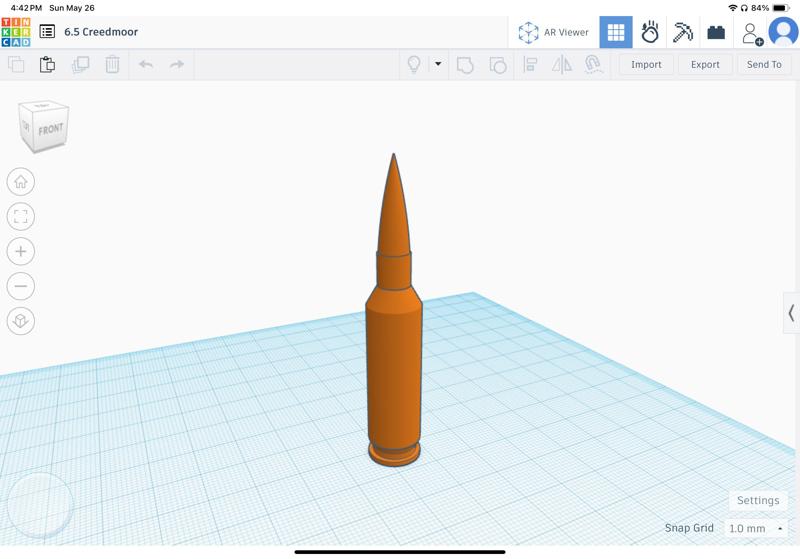This screenshot has height=559, width=800.
Task: Delete selection with the trash icon
Action: [112, 64]
